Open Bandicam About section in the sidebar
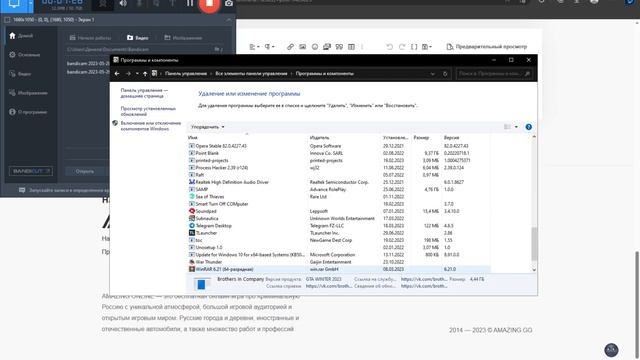The height and width of the screenshot is (360, 640). pyautogui.click(x=28, y=112)
